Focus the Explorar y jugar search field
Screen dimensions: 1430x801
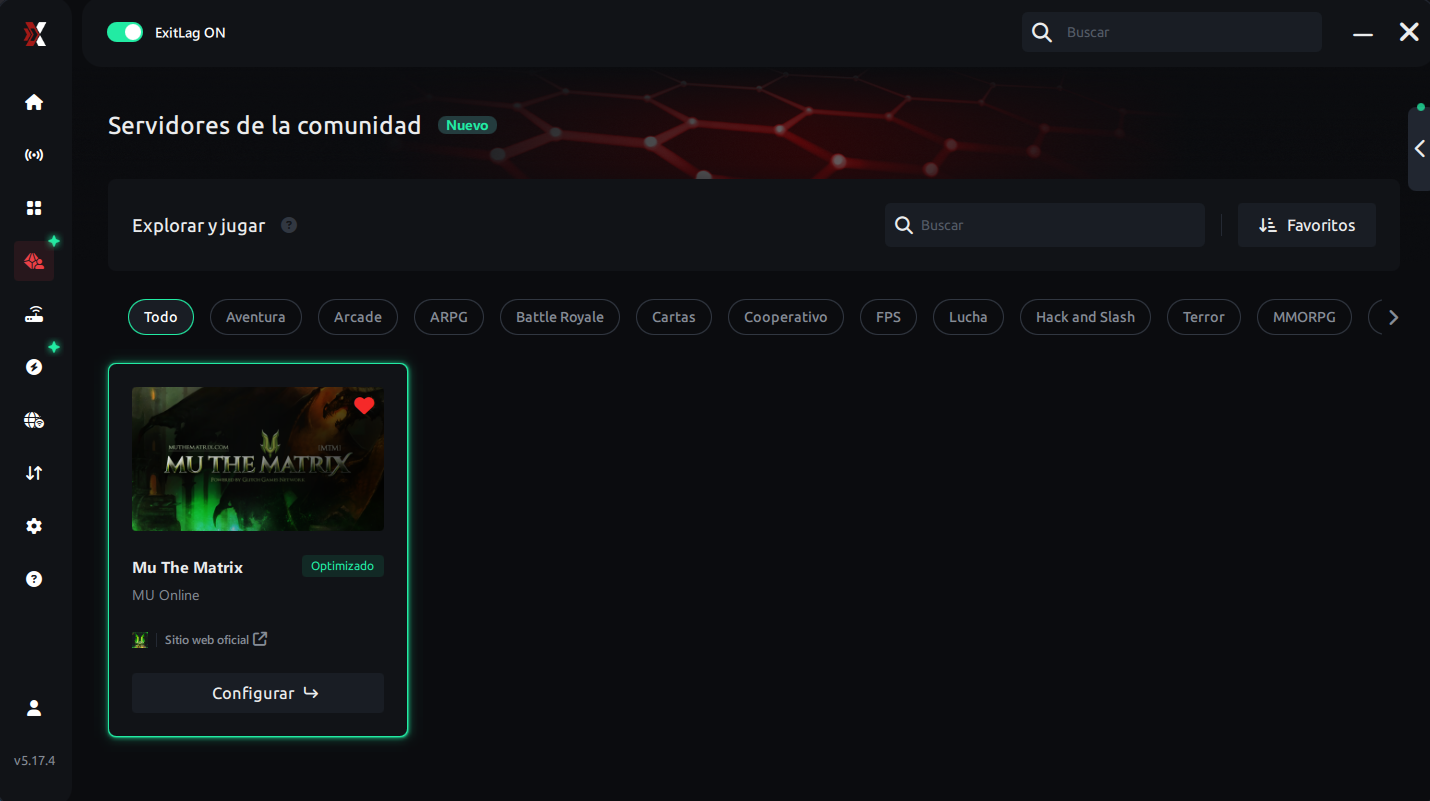click(x=1045, y=225)
